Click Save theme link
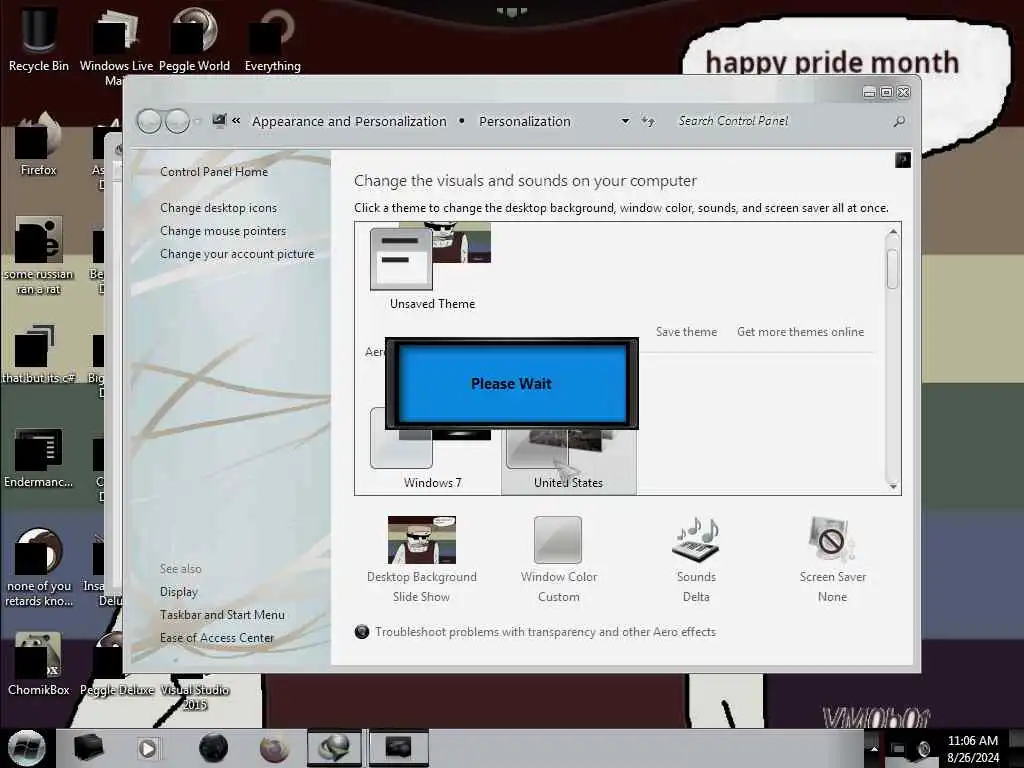 click(x=686, y=332)
